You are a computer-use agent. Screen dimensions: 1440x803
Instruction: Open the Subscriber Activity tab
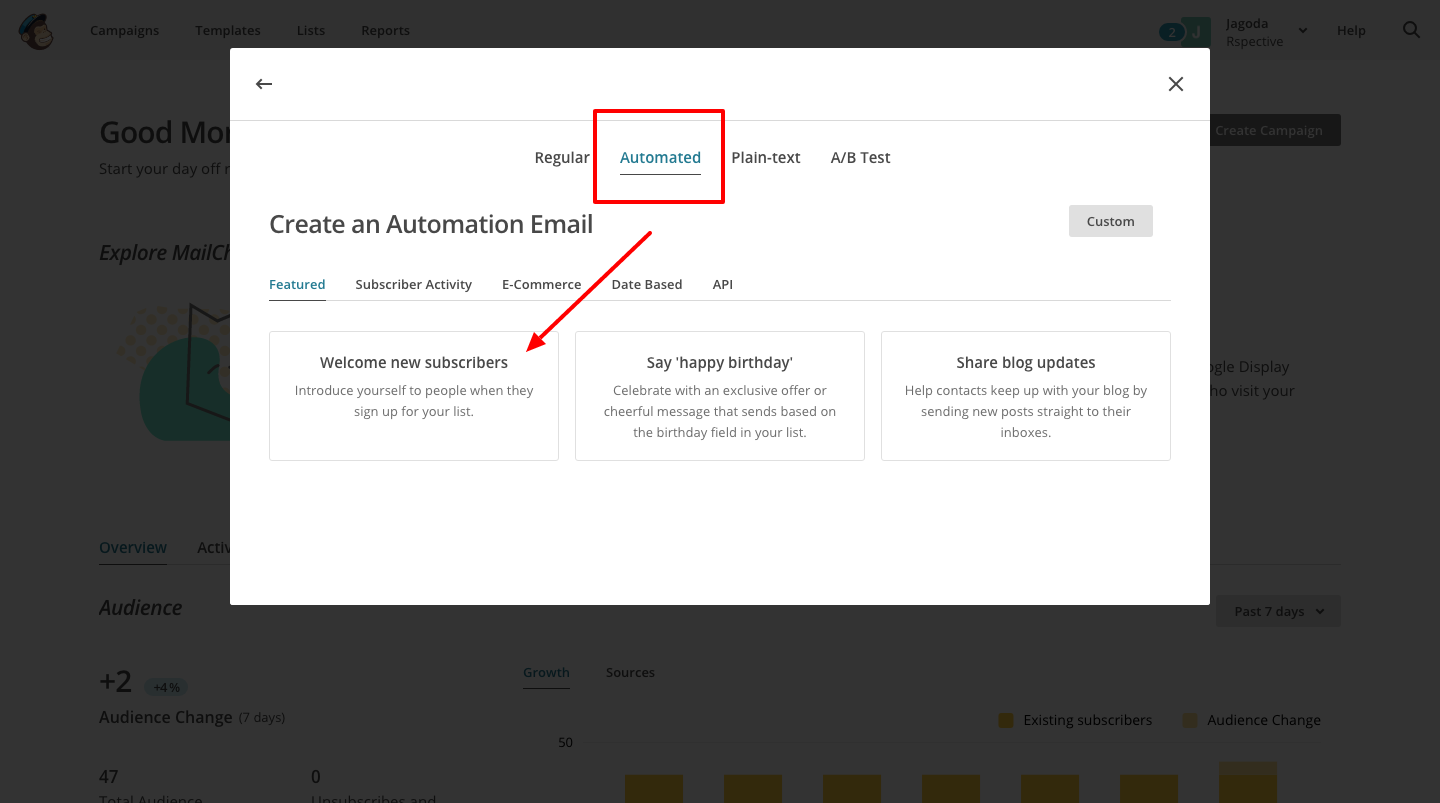(x=413, y=284)
